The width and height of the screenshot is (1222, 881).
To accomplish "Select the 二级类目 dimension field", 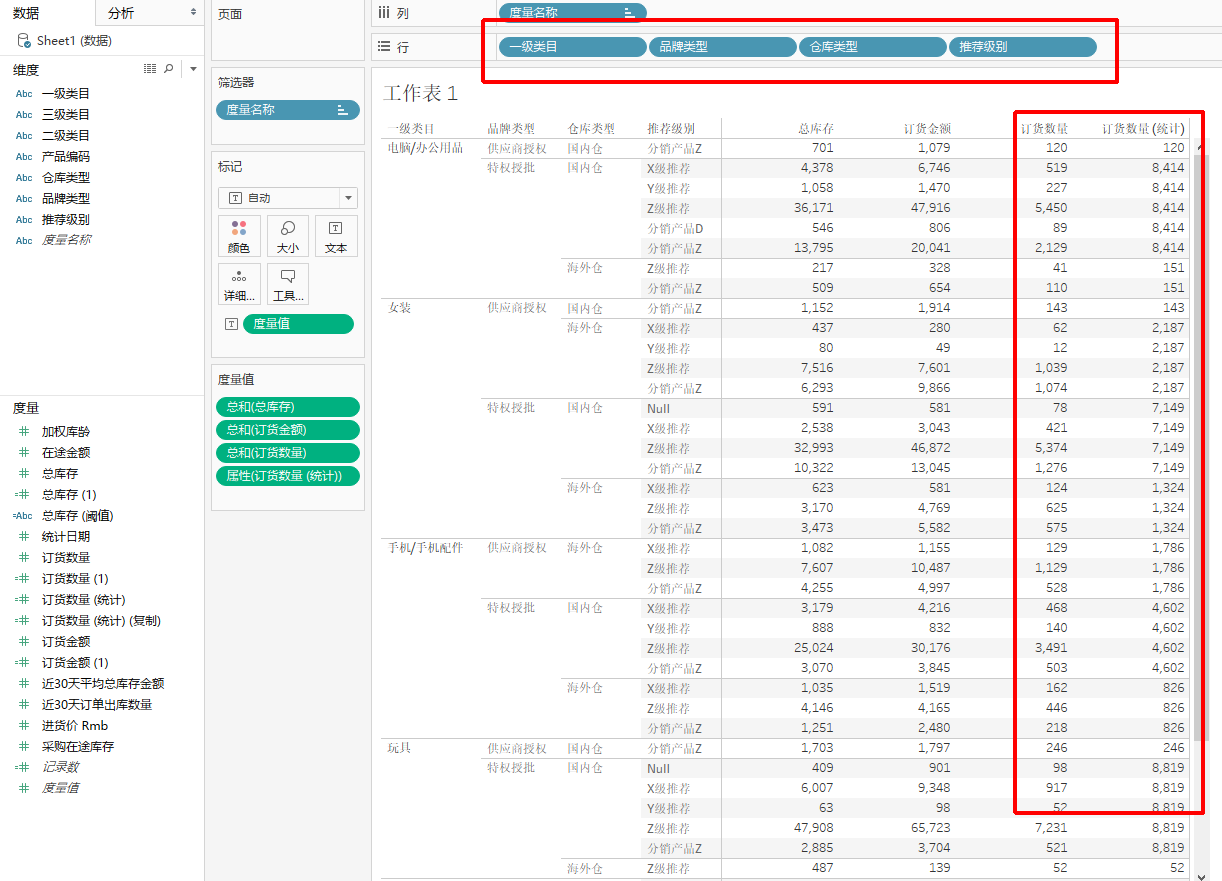I will click(x=65, y=136).
